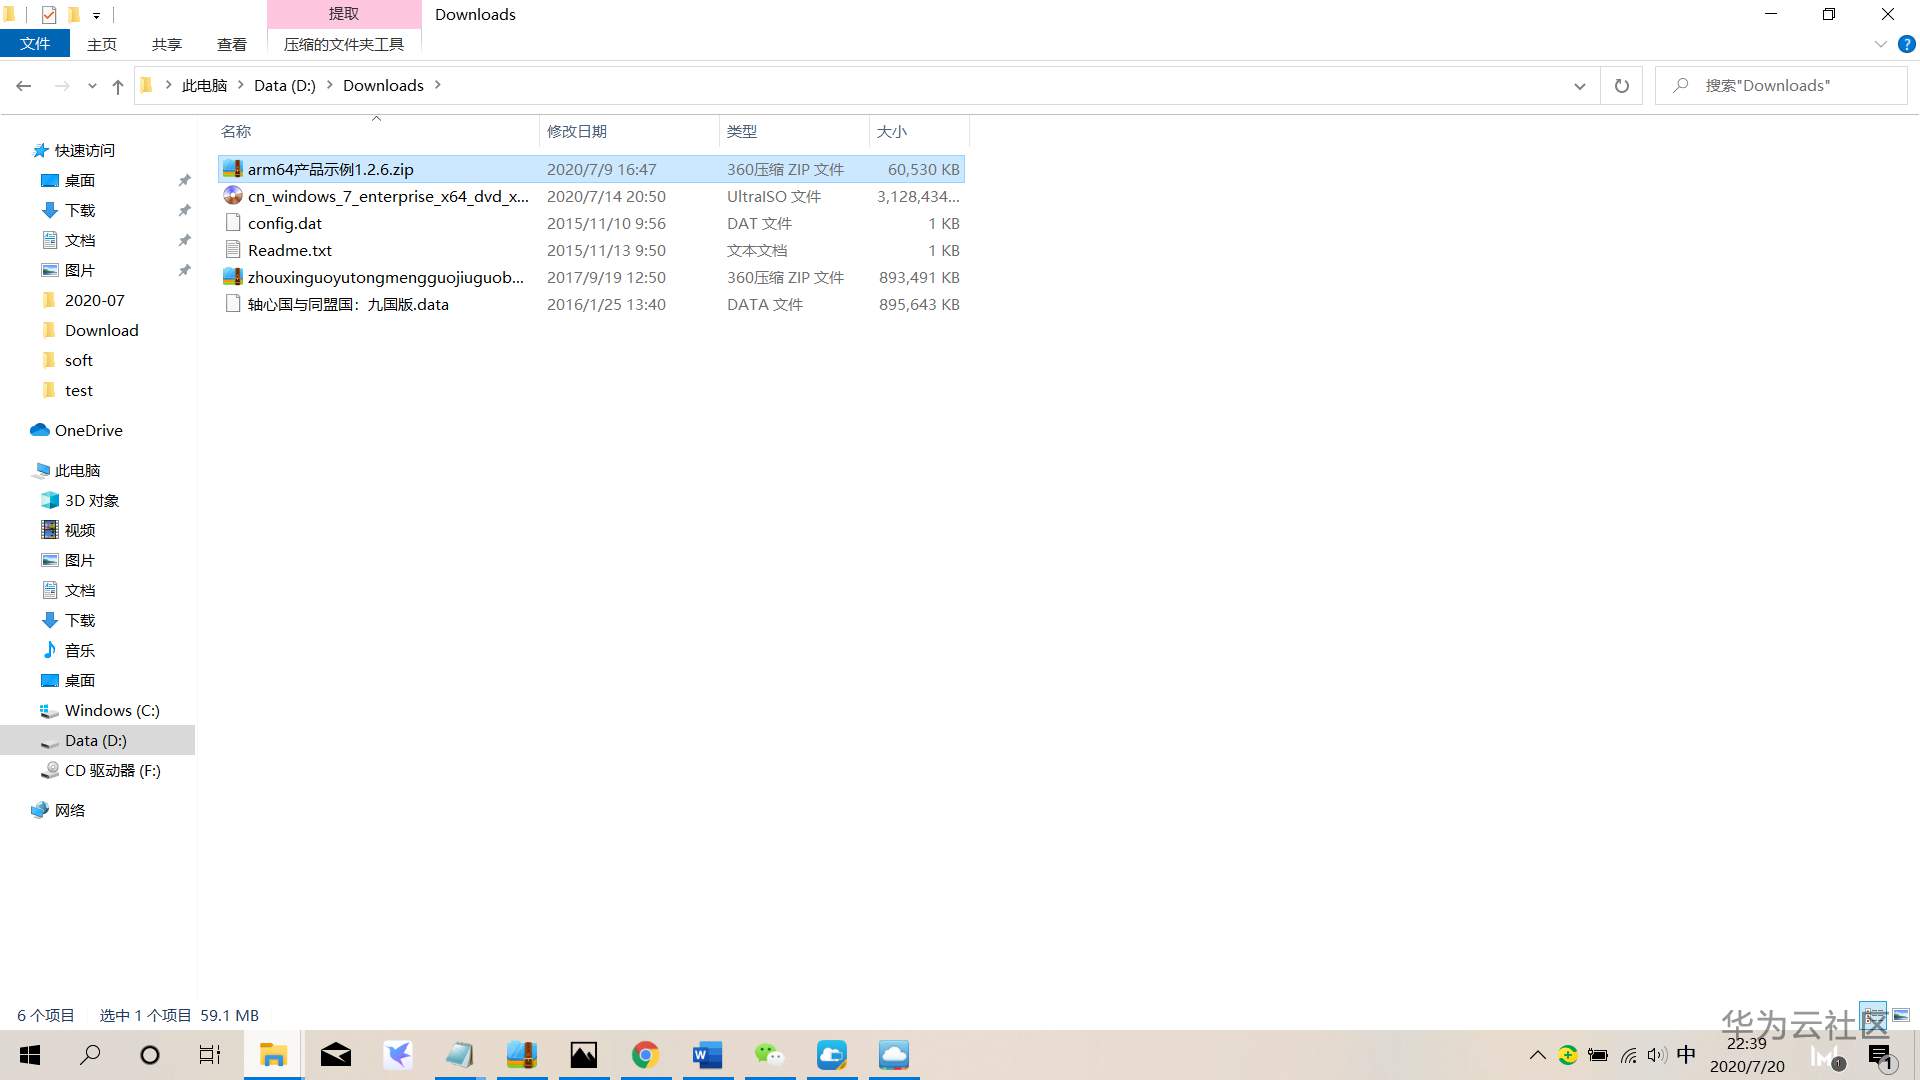Expand the ribbon with the chevron
Image resolution: width=1920 pixels, height=1080 pixels.
point(1880,44)
